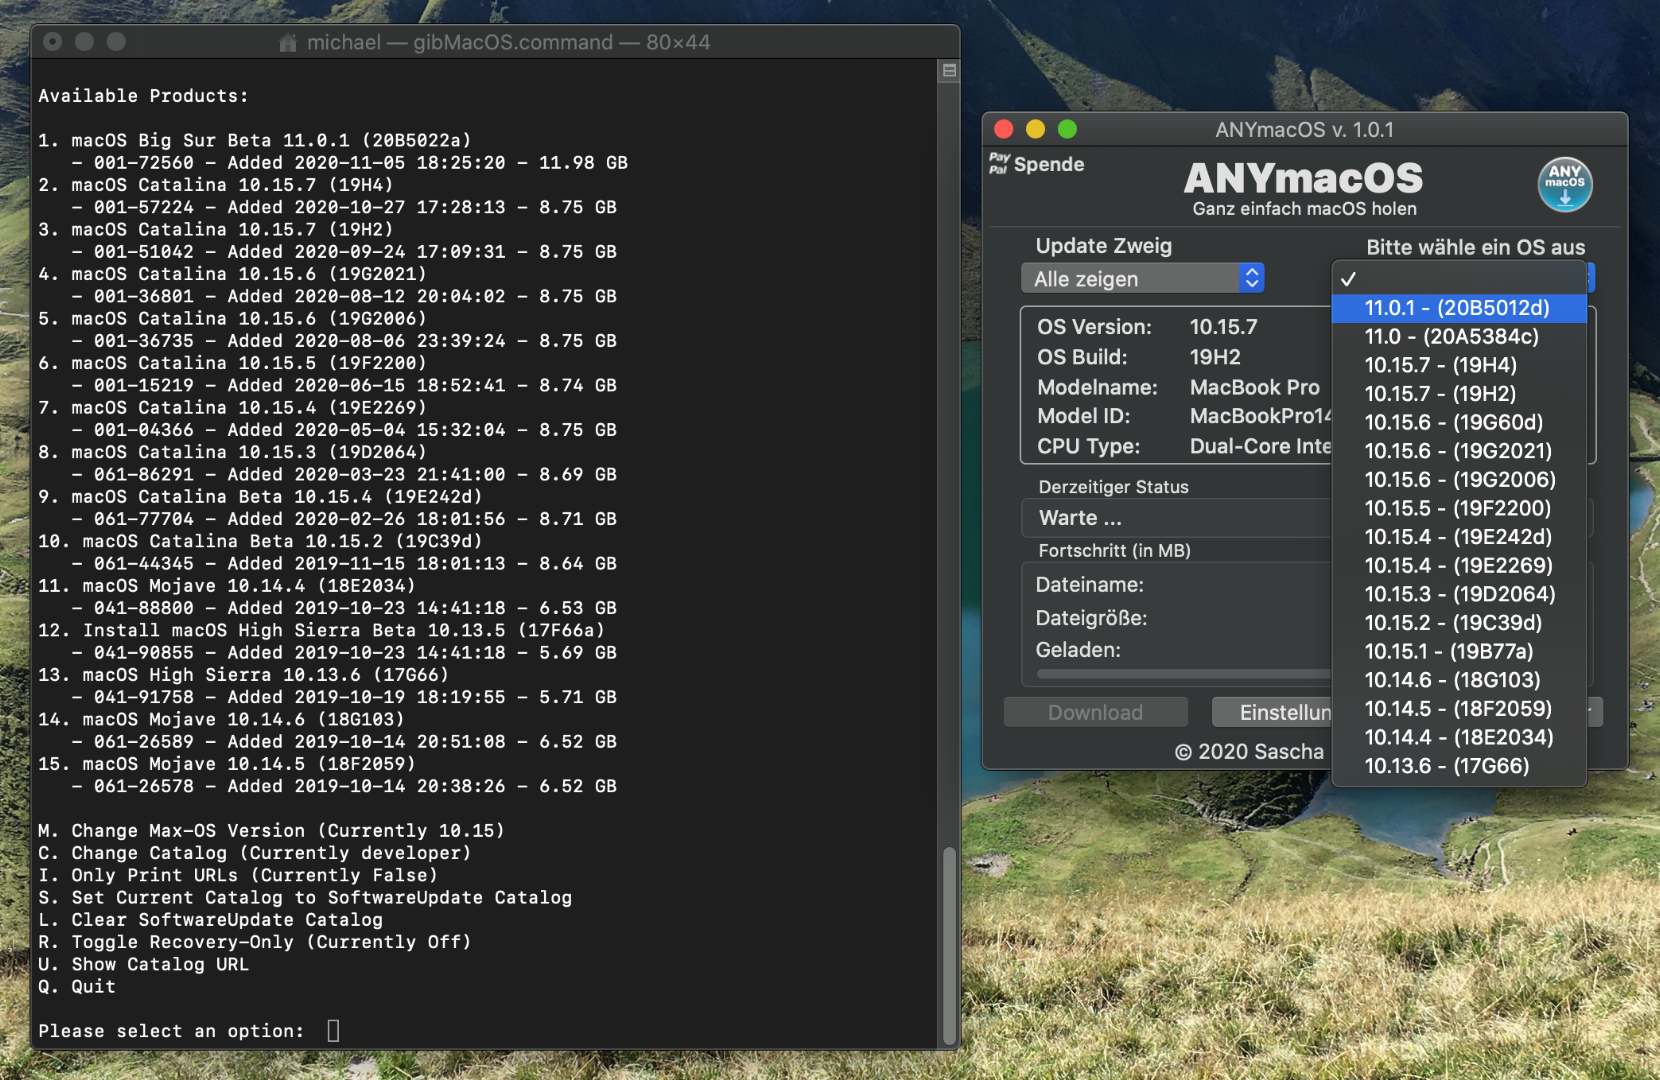
Task: Minimize the ANYmacOS window with yellow button
Action: point(1035,129)
